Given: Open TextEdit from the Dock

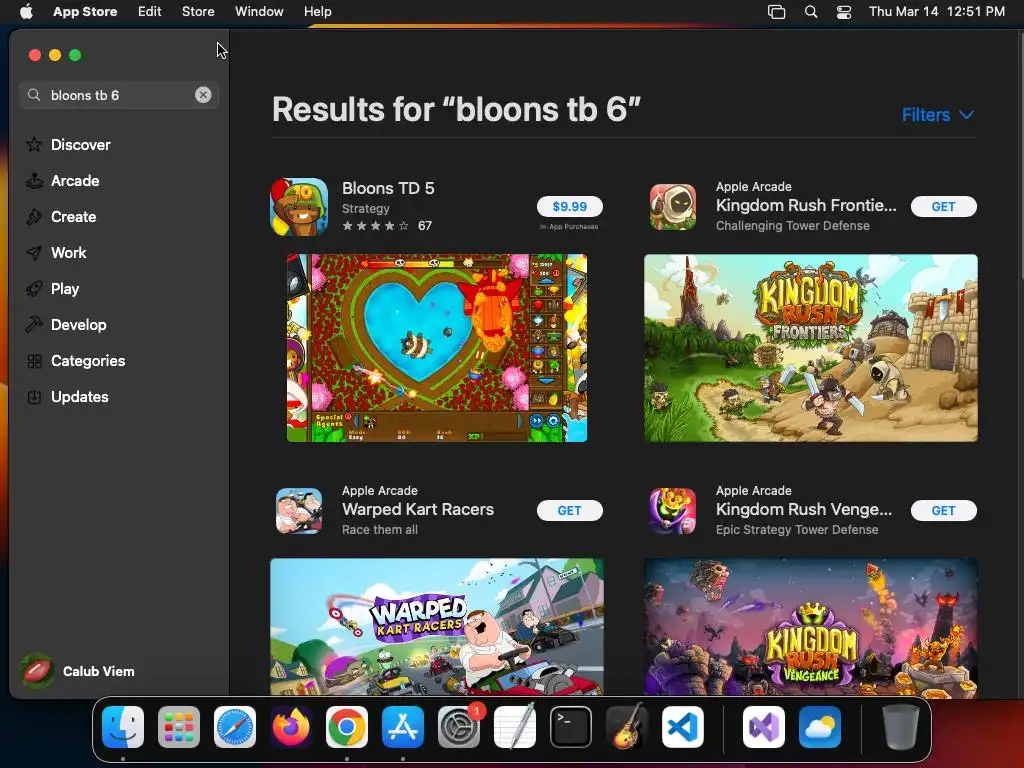Looking at the screenshot, I should [x=515, y=727].
